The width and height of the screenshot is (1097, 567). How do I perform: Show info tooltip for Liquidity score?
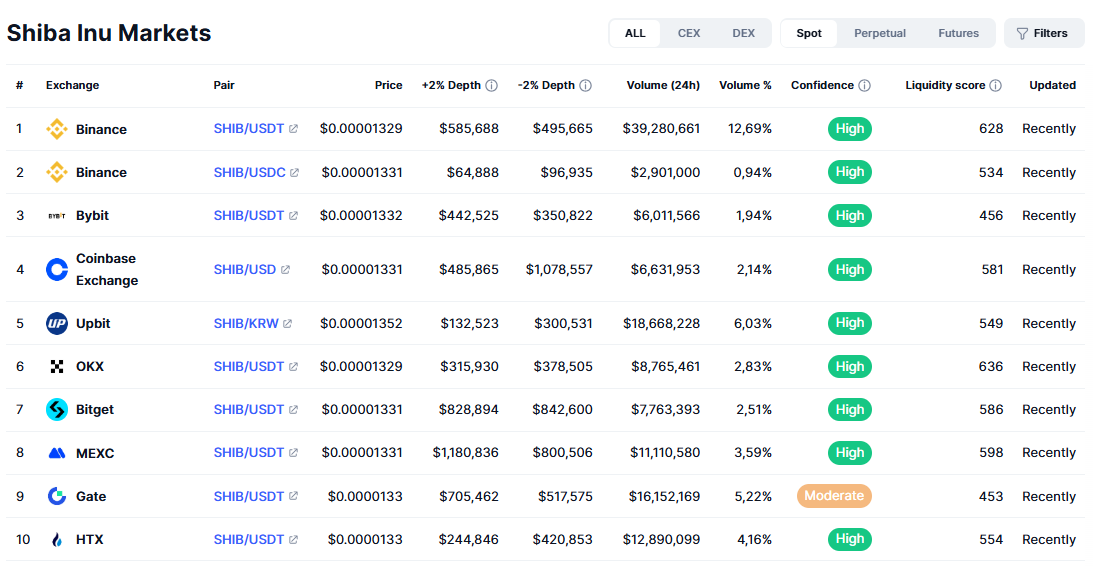point(996,85)
